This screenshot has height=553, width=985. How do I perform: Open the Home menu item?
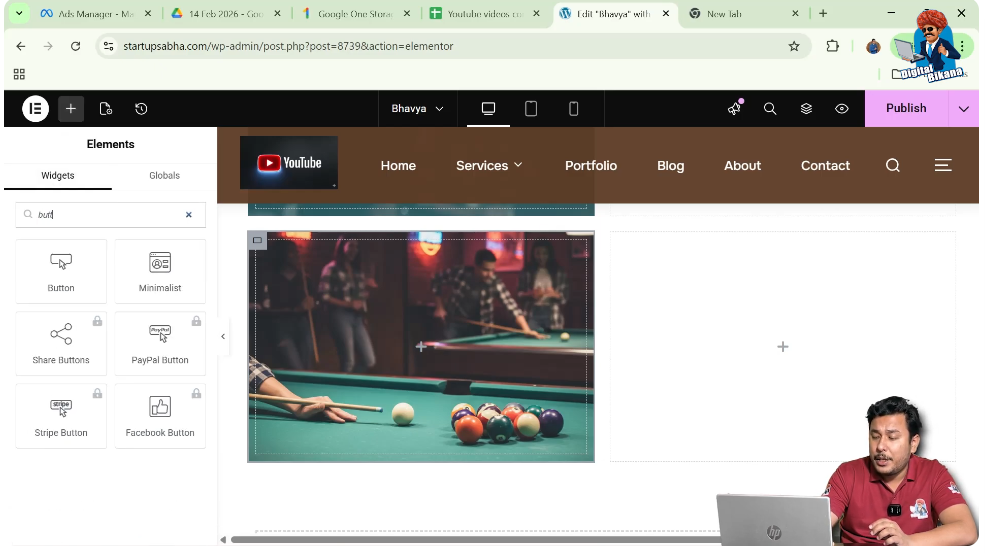(x=398, y=165)
